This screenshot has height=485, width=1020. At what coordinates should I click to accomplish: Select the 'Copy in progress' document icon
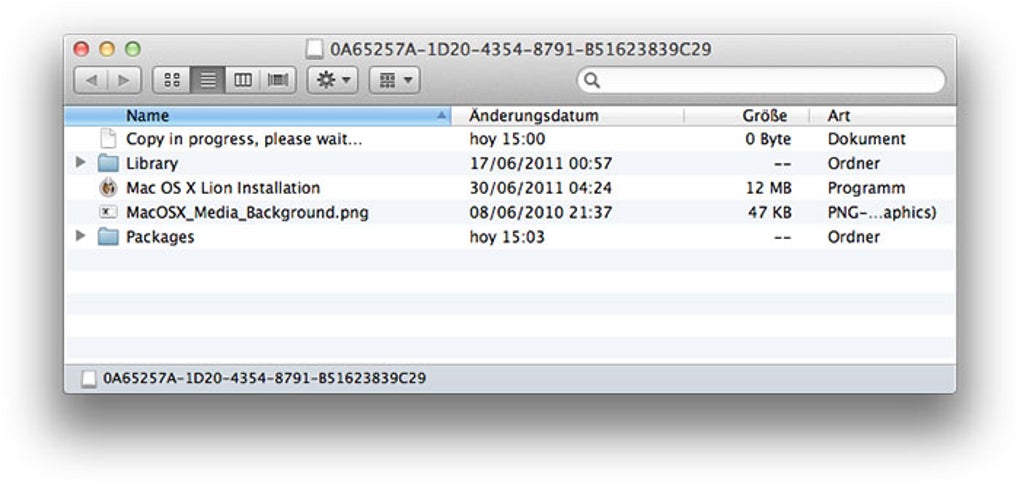(x=108, y=138)
